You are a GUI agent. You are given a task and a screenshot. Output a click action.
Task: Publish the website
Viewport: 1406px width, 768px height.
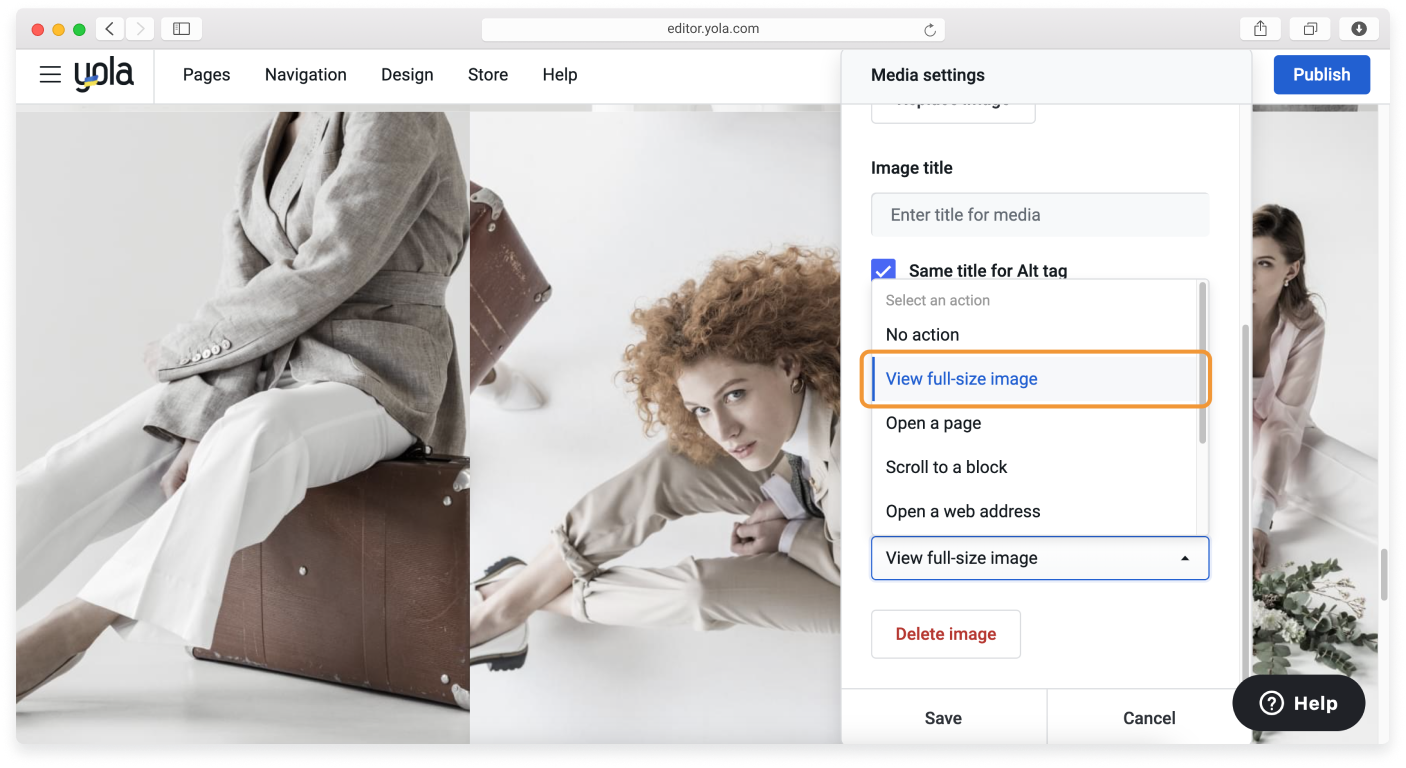click(x=1321, y=74)
